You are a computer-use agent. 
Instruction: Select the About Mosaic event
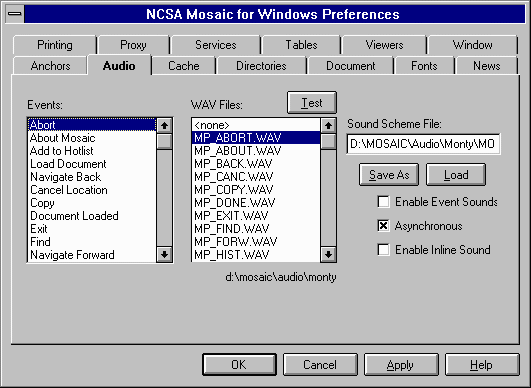[x=91, y=138]
